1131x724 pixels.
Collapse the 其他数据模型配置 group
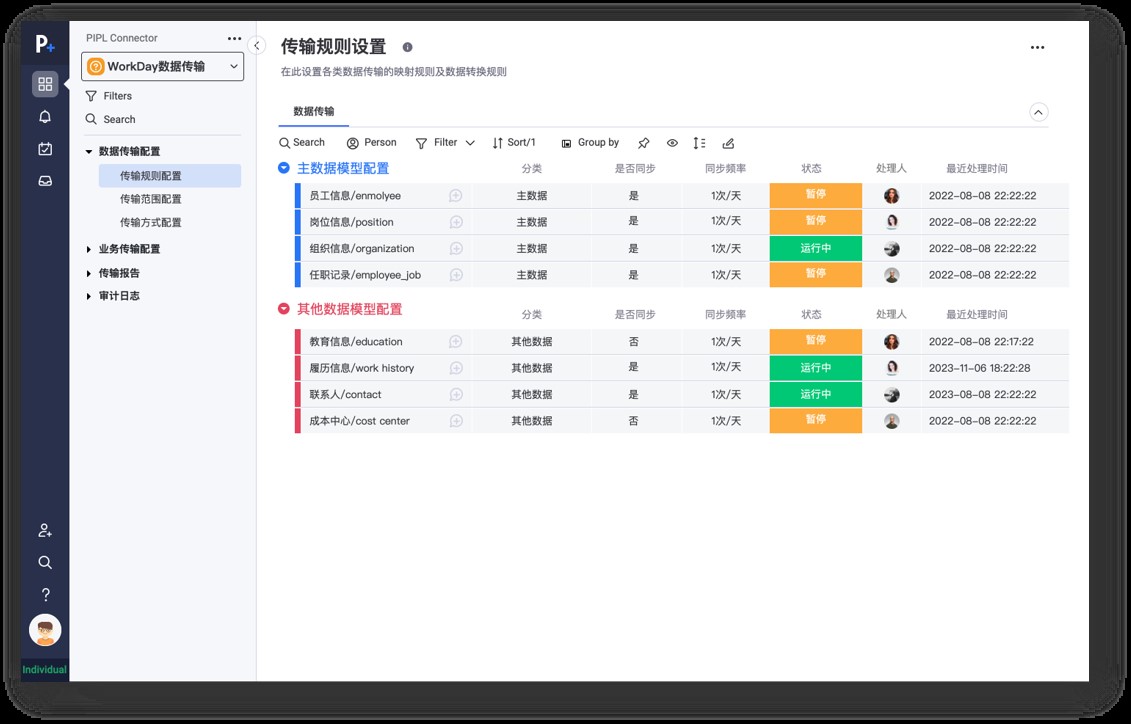[x=284, y=310]
